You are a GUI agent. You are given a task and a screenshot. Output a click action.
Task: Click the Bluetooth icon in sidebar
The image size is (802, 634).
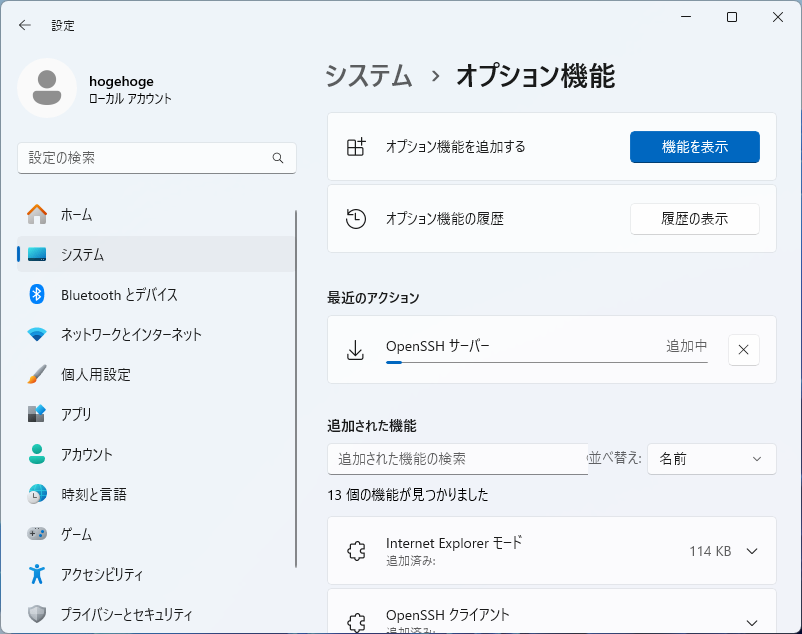(37, 294)
